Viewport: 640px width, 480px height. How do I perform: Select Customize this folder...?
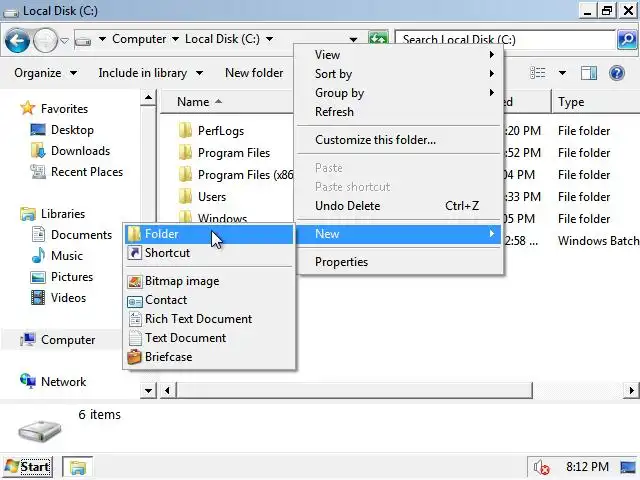[x=399, y=140]
